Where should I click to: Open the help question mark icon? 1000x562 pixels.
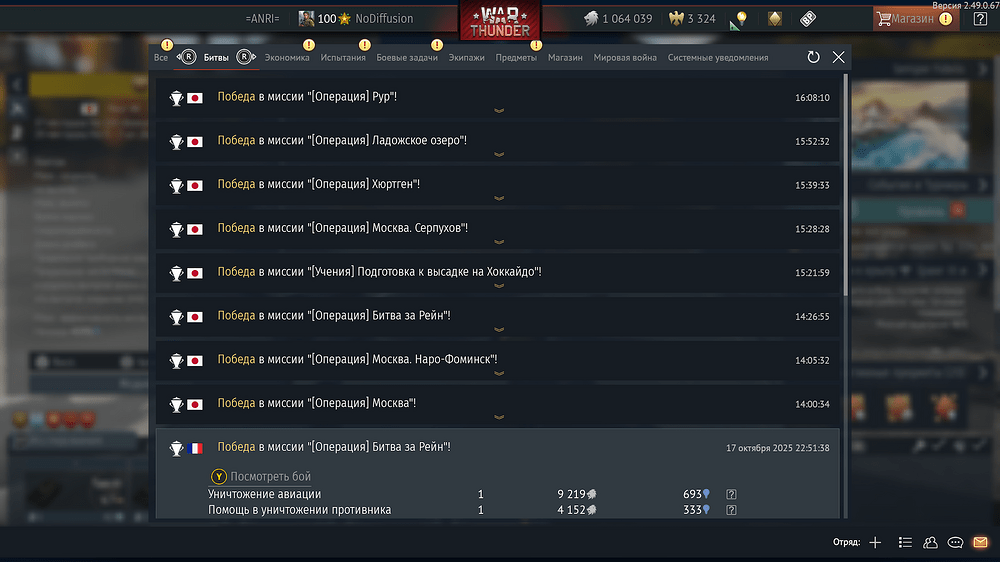tap(980, 18)
